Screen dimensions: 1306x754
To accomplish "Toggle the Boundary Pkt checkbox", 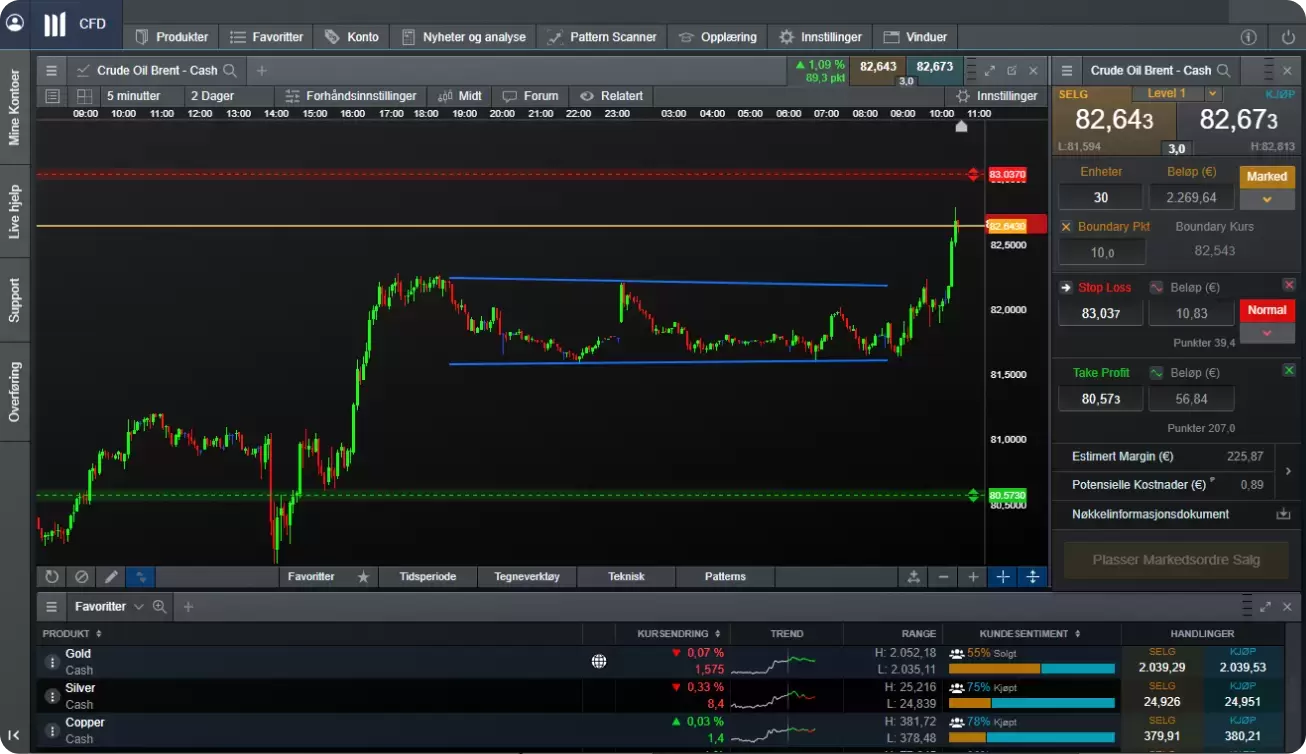I will pyautogui.click(x=1066, y=227).
